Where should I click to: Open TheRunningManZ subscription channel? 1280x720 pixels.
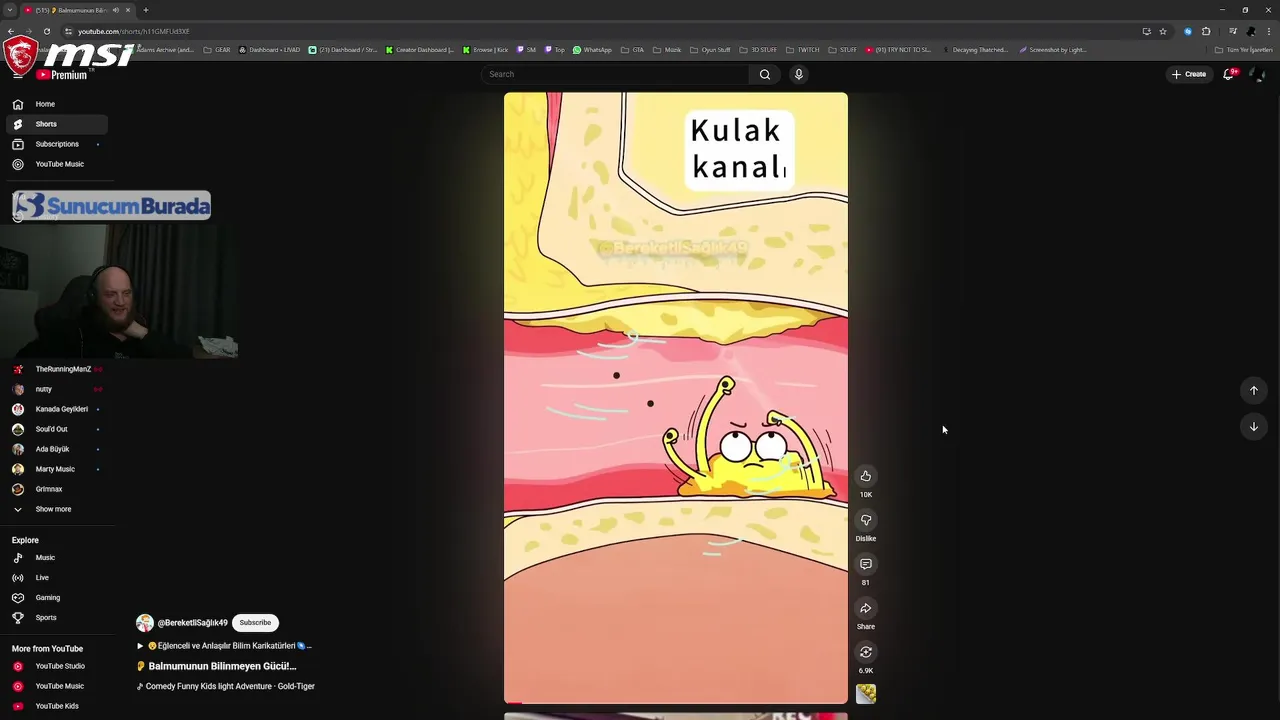(x=56, y=369)
